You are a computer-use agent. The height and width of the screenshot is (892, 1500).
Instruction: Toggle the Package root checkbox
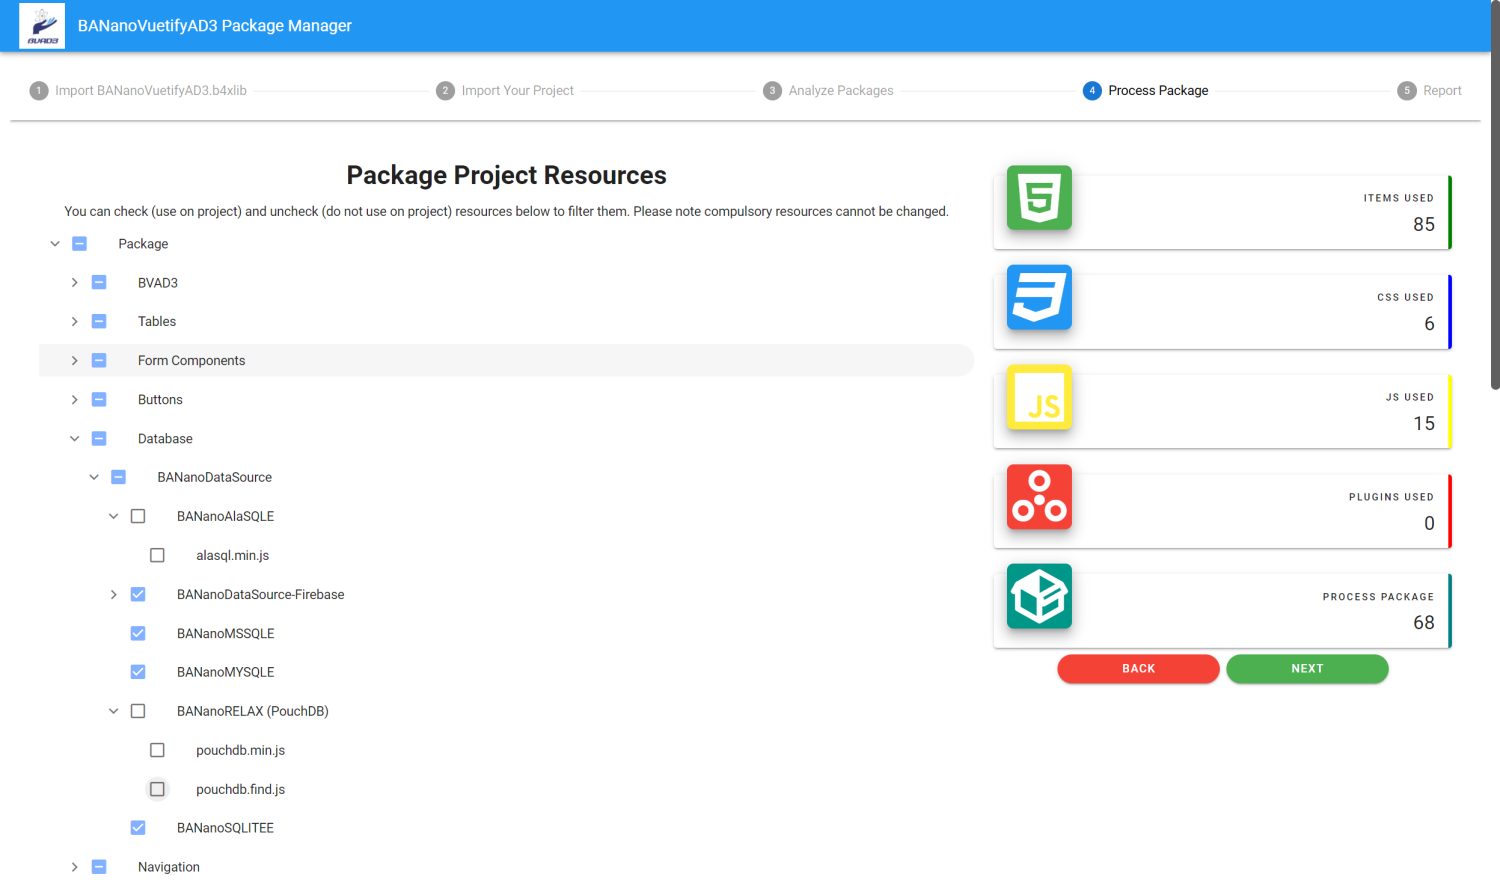click(80, 244)
